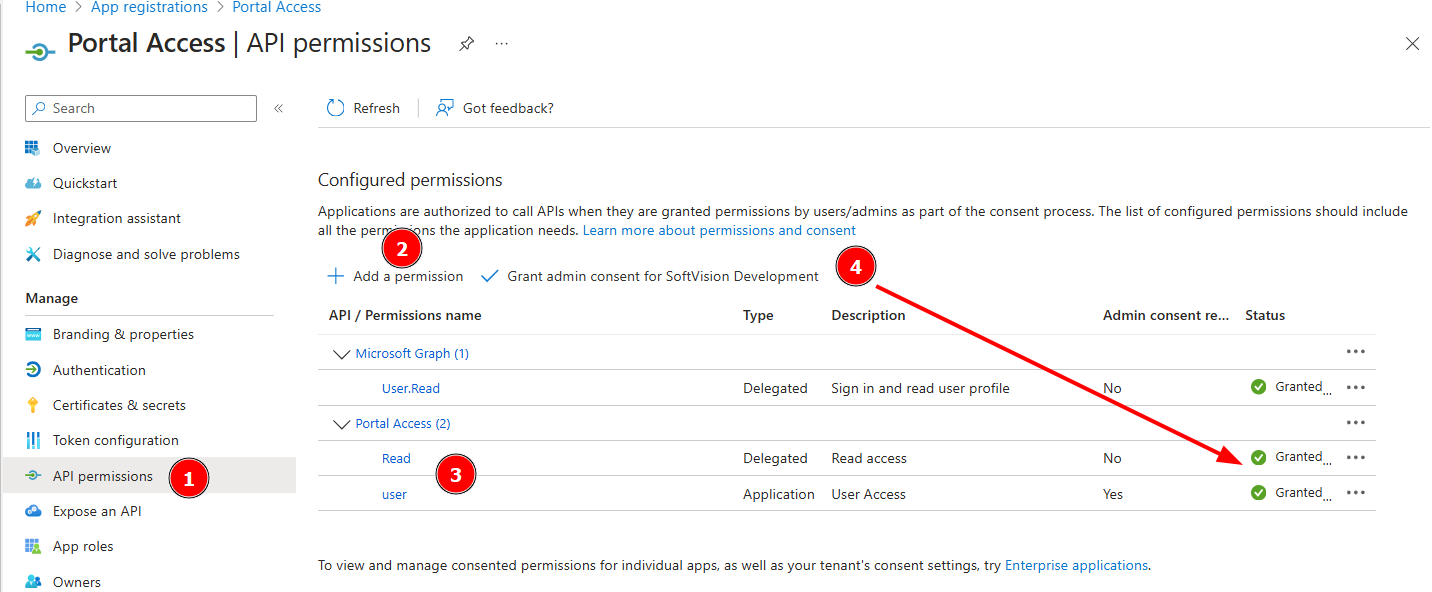Grant admin consent for SoftVision Development
Viewport: 1432px width, 592px height.
tap(650, 276)
